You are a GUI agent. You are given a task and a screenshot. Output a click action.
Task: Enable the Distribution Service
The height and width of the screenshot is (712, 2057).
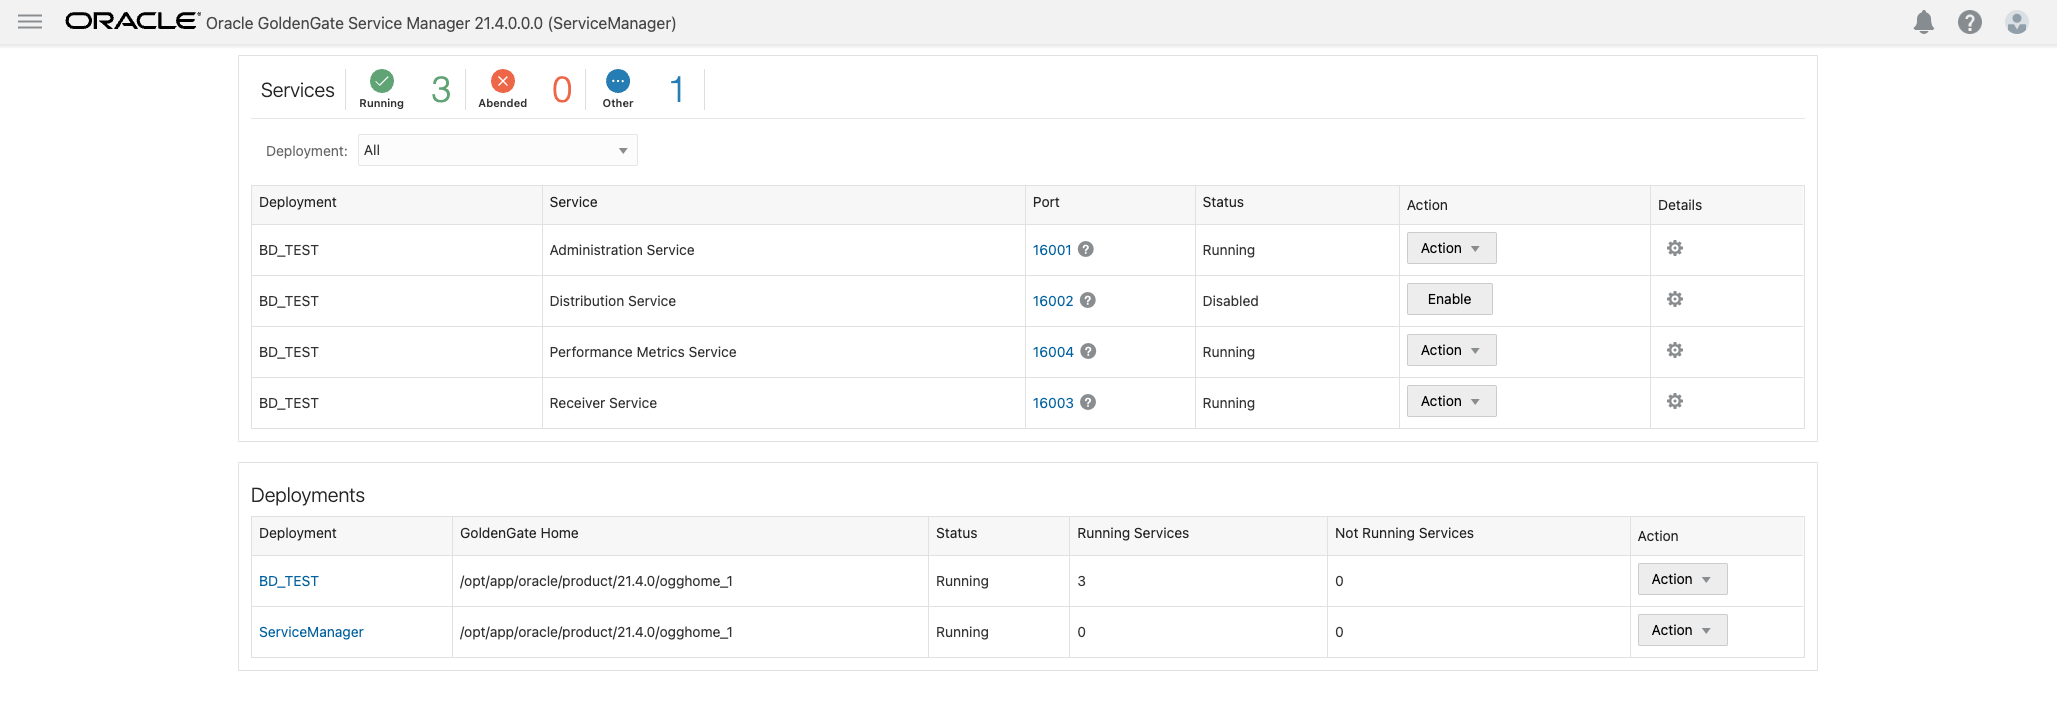1448,299
